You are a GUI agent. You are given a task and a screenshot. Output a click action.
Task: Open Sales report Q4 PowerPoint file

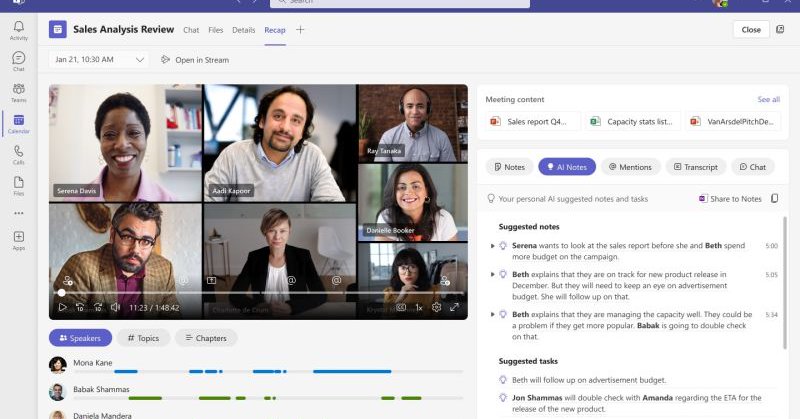tap(533, 121)
